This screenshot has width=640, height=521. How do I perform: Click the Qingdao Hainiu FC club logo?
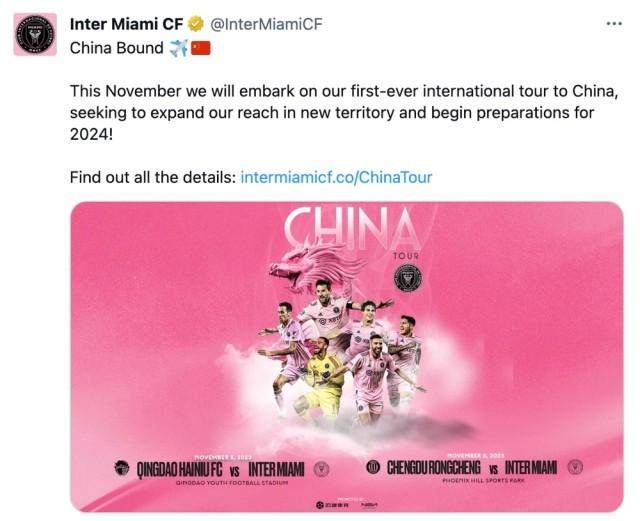pyautogui.click(x=122, y=467)
